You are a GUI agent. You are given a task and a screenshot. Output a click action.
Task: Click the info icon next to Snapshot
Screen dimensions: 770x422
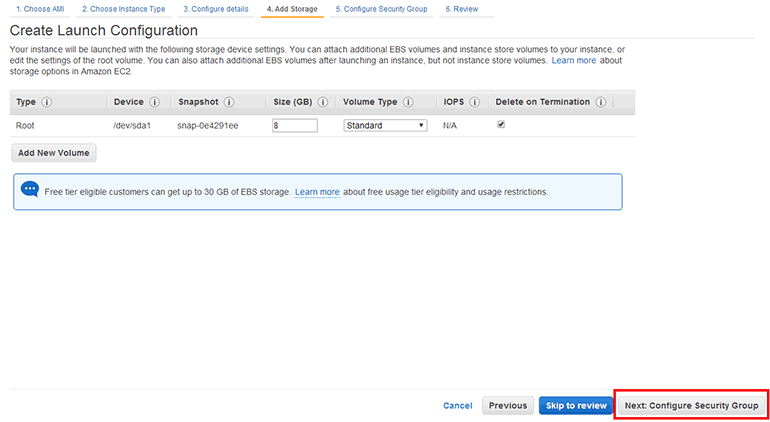[229, 102]
